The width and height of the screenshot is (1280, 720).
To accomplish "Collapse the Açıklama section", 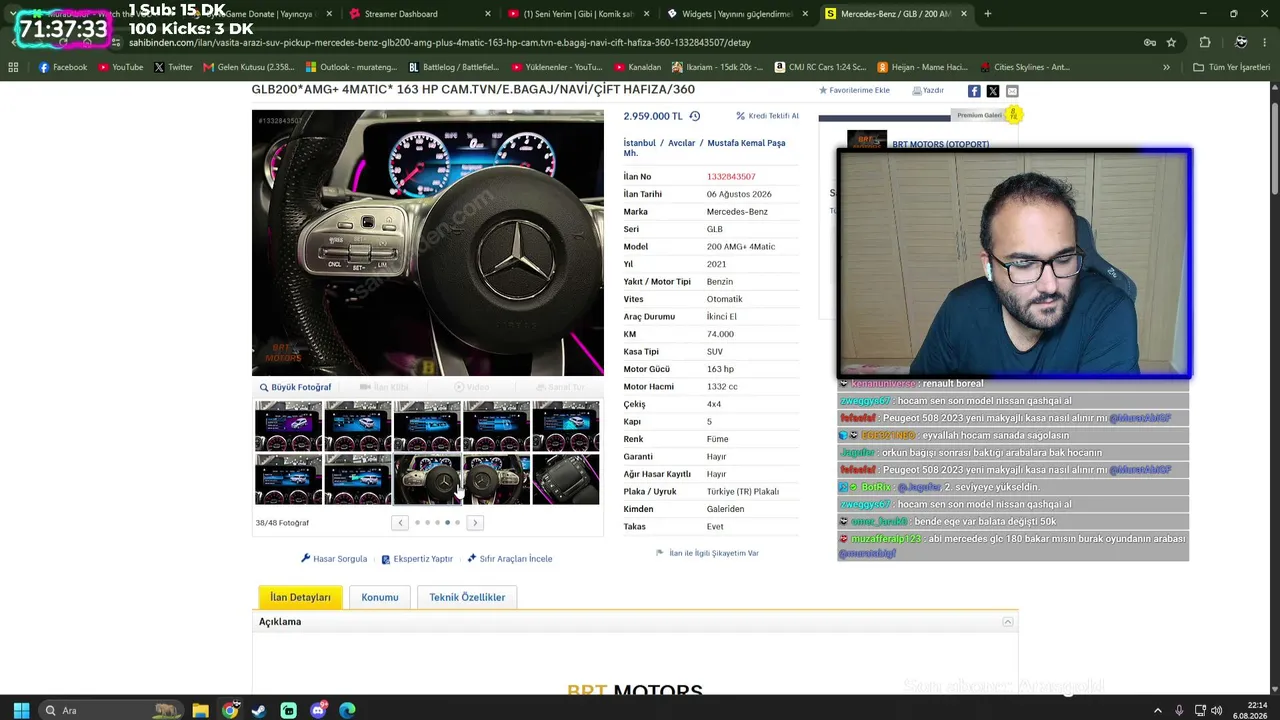I will [x=1007, y=622].
